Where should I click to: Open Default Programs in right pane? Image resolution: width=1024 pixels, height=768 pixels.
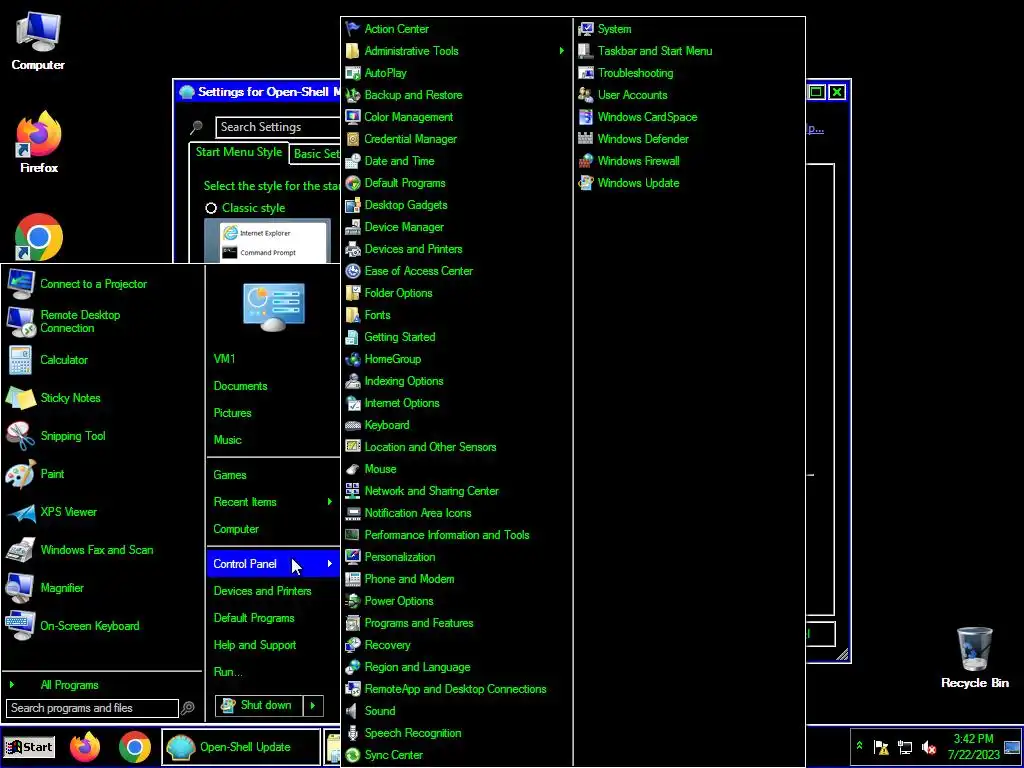(254, 618)
